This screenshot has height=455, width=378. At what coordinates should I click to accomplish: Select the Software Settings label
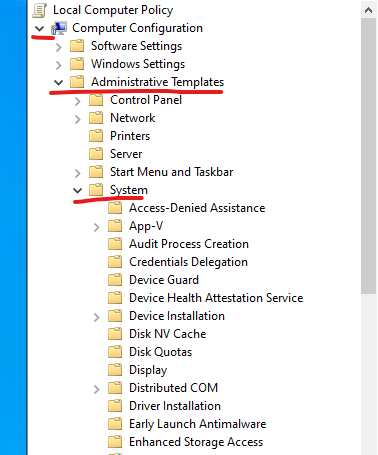point(136,46)
